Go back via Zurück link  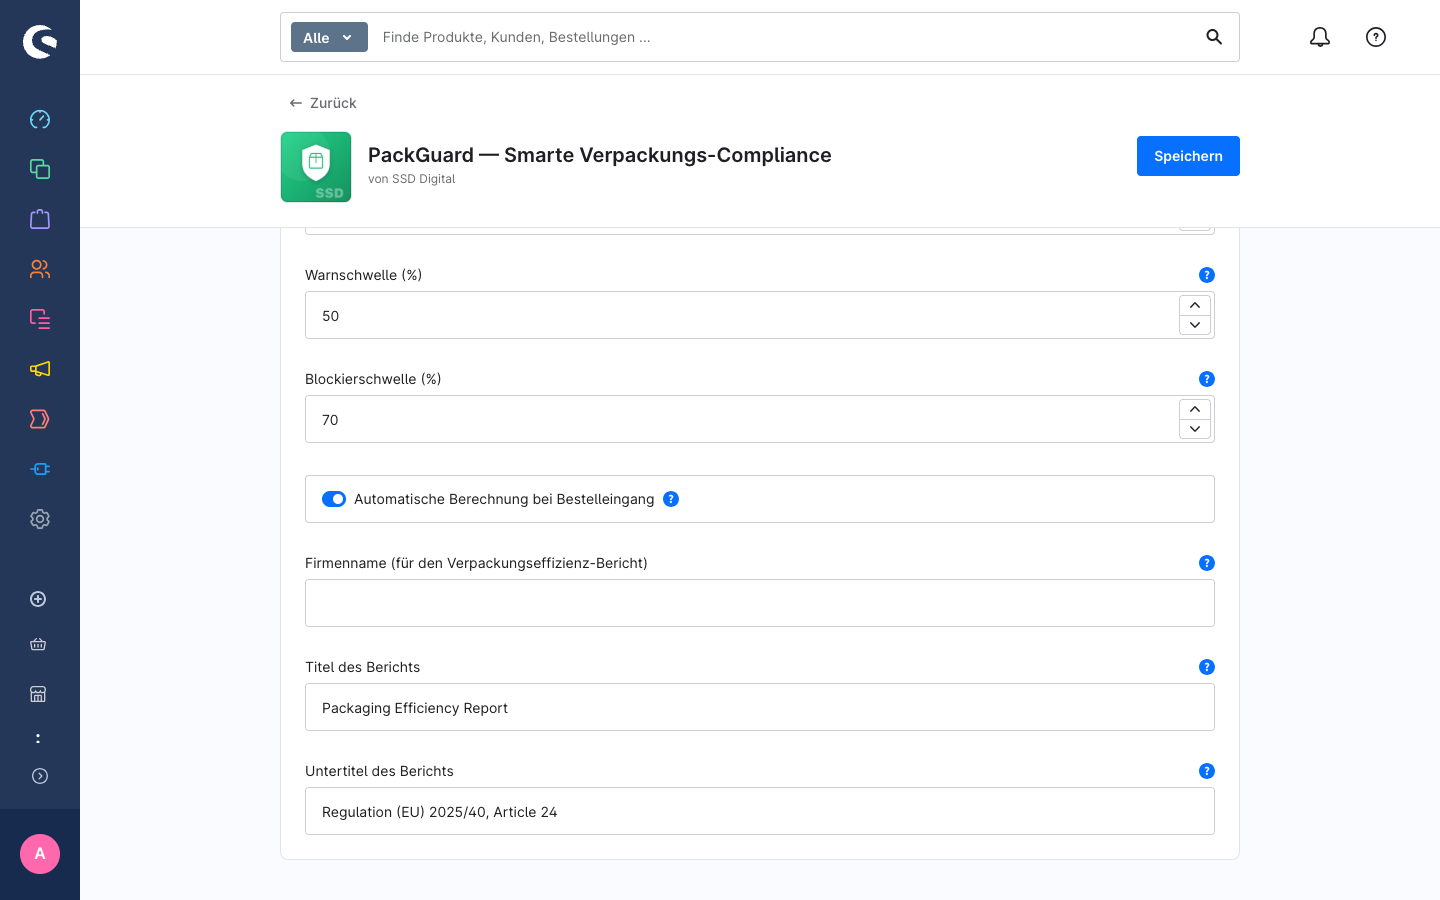(323, 103)
